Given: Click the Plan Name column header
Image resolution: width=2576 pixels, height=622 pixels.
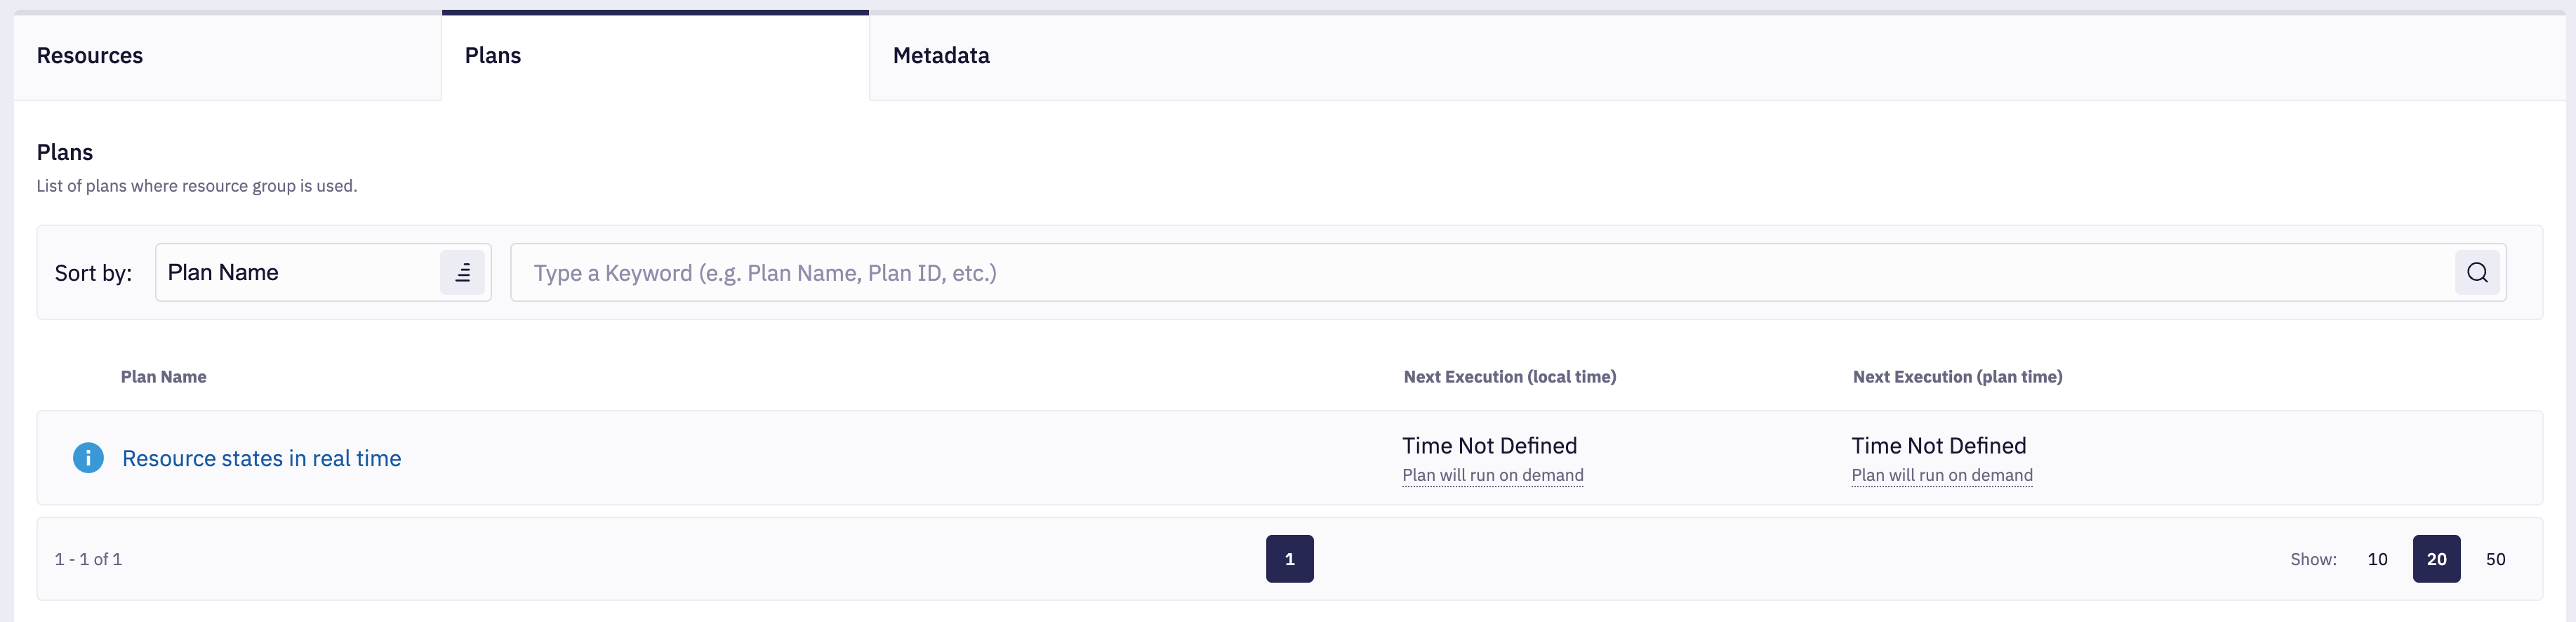Looking at the screenshot, I should tap(164, 377).
